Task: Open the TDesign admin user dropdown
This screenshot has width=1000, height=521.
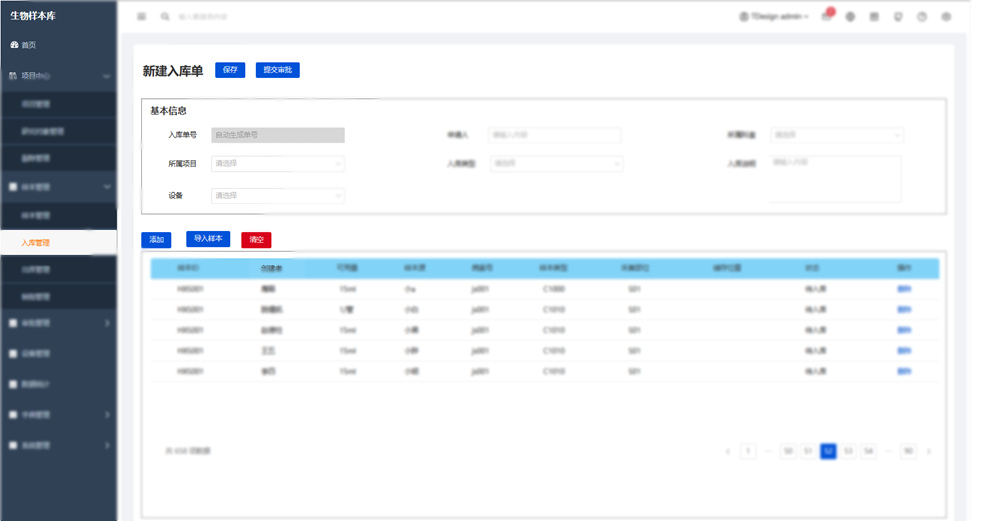Action: point(774,17)
